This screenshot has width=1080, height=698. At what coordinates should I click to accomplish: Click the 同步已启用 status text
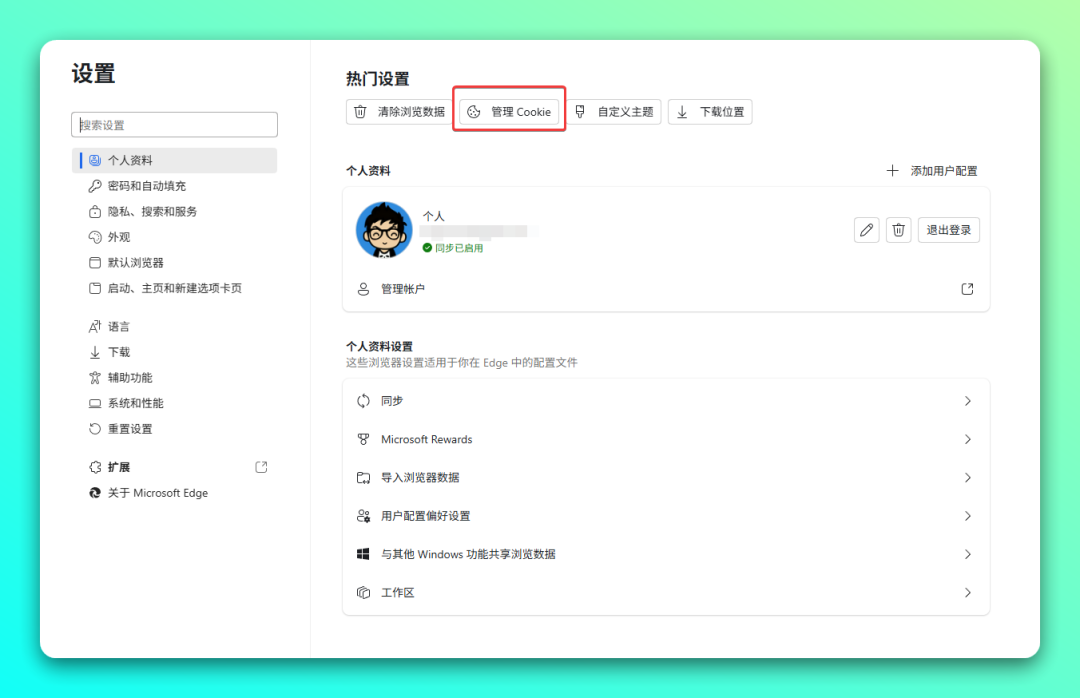[459, 248]
